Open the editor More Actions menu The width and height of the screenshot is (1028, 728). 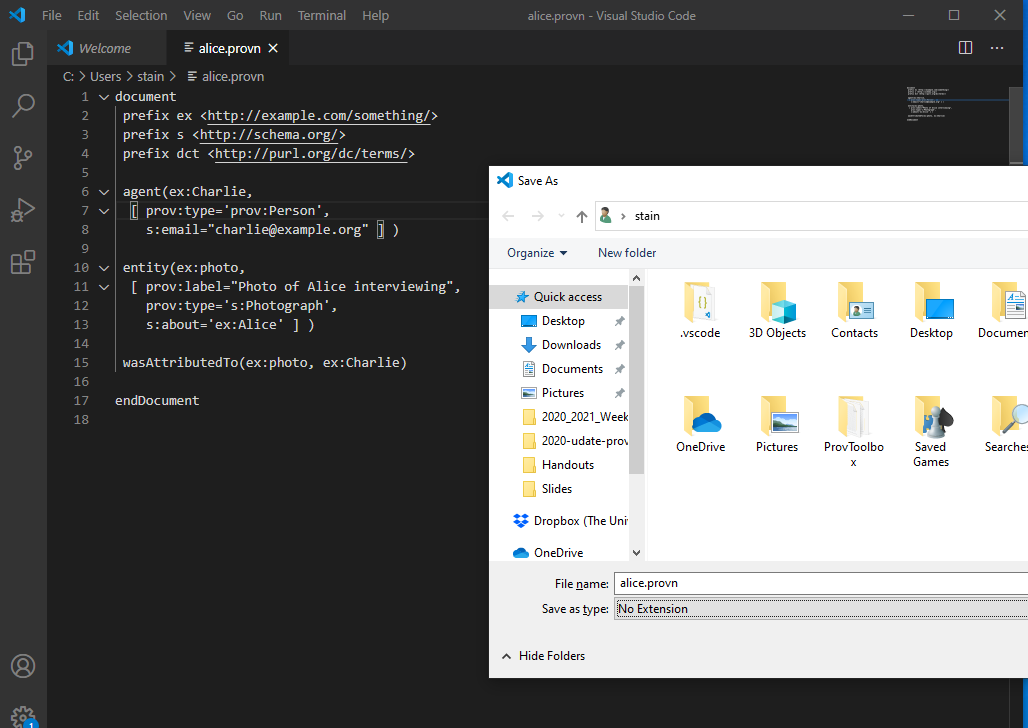coord(997,48)
